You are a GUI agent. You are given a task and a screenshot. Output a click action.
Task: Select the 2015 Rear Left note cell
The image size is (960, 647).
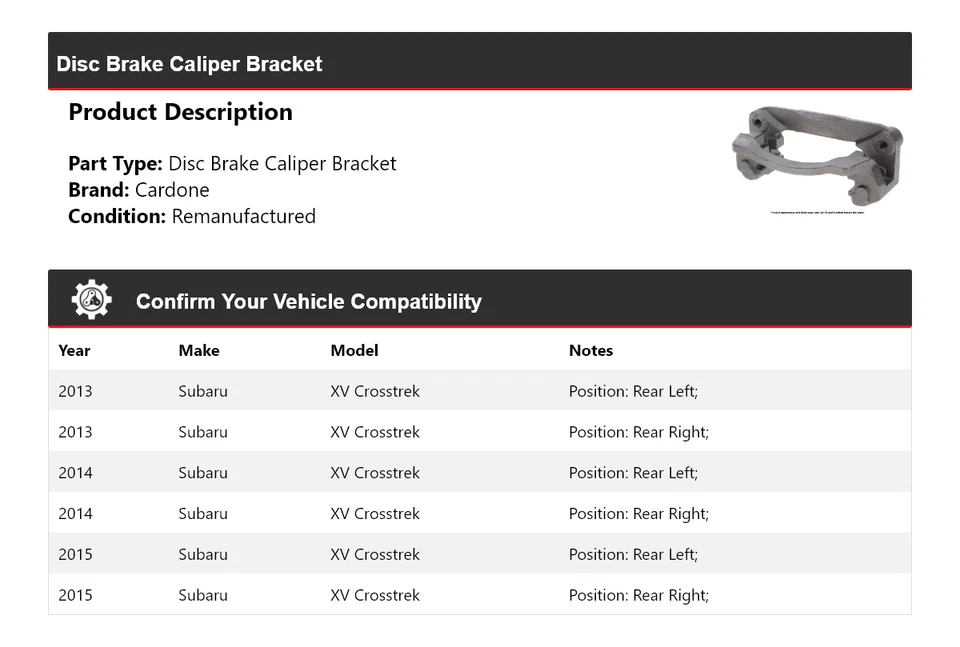click(x=633, y=555)
